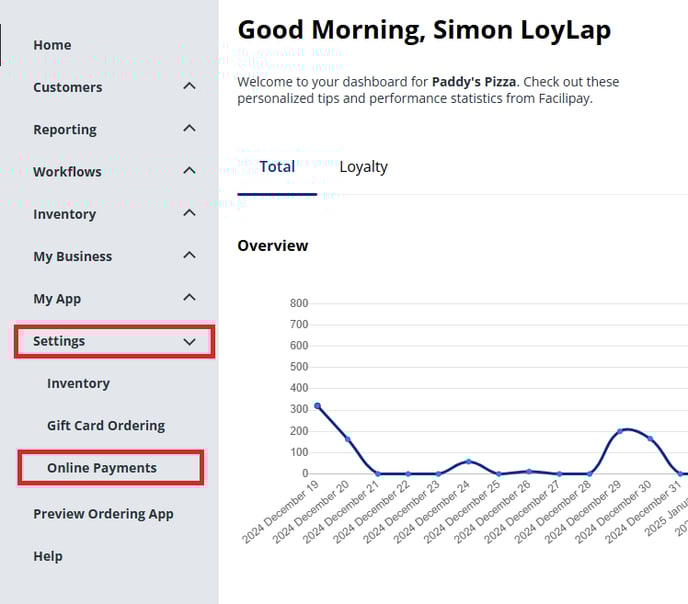The height and width of the screenshot is (604, 688).
Task: Click the December 24 chart data point
Action: [x=469, y=461]
